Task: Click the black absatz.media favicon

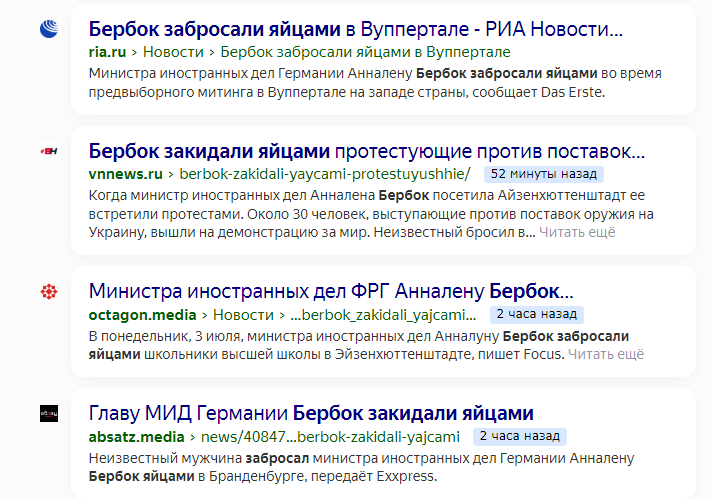Action: pyautogui.click(x=49, y=414)
